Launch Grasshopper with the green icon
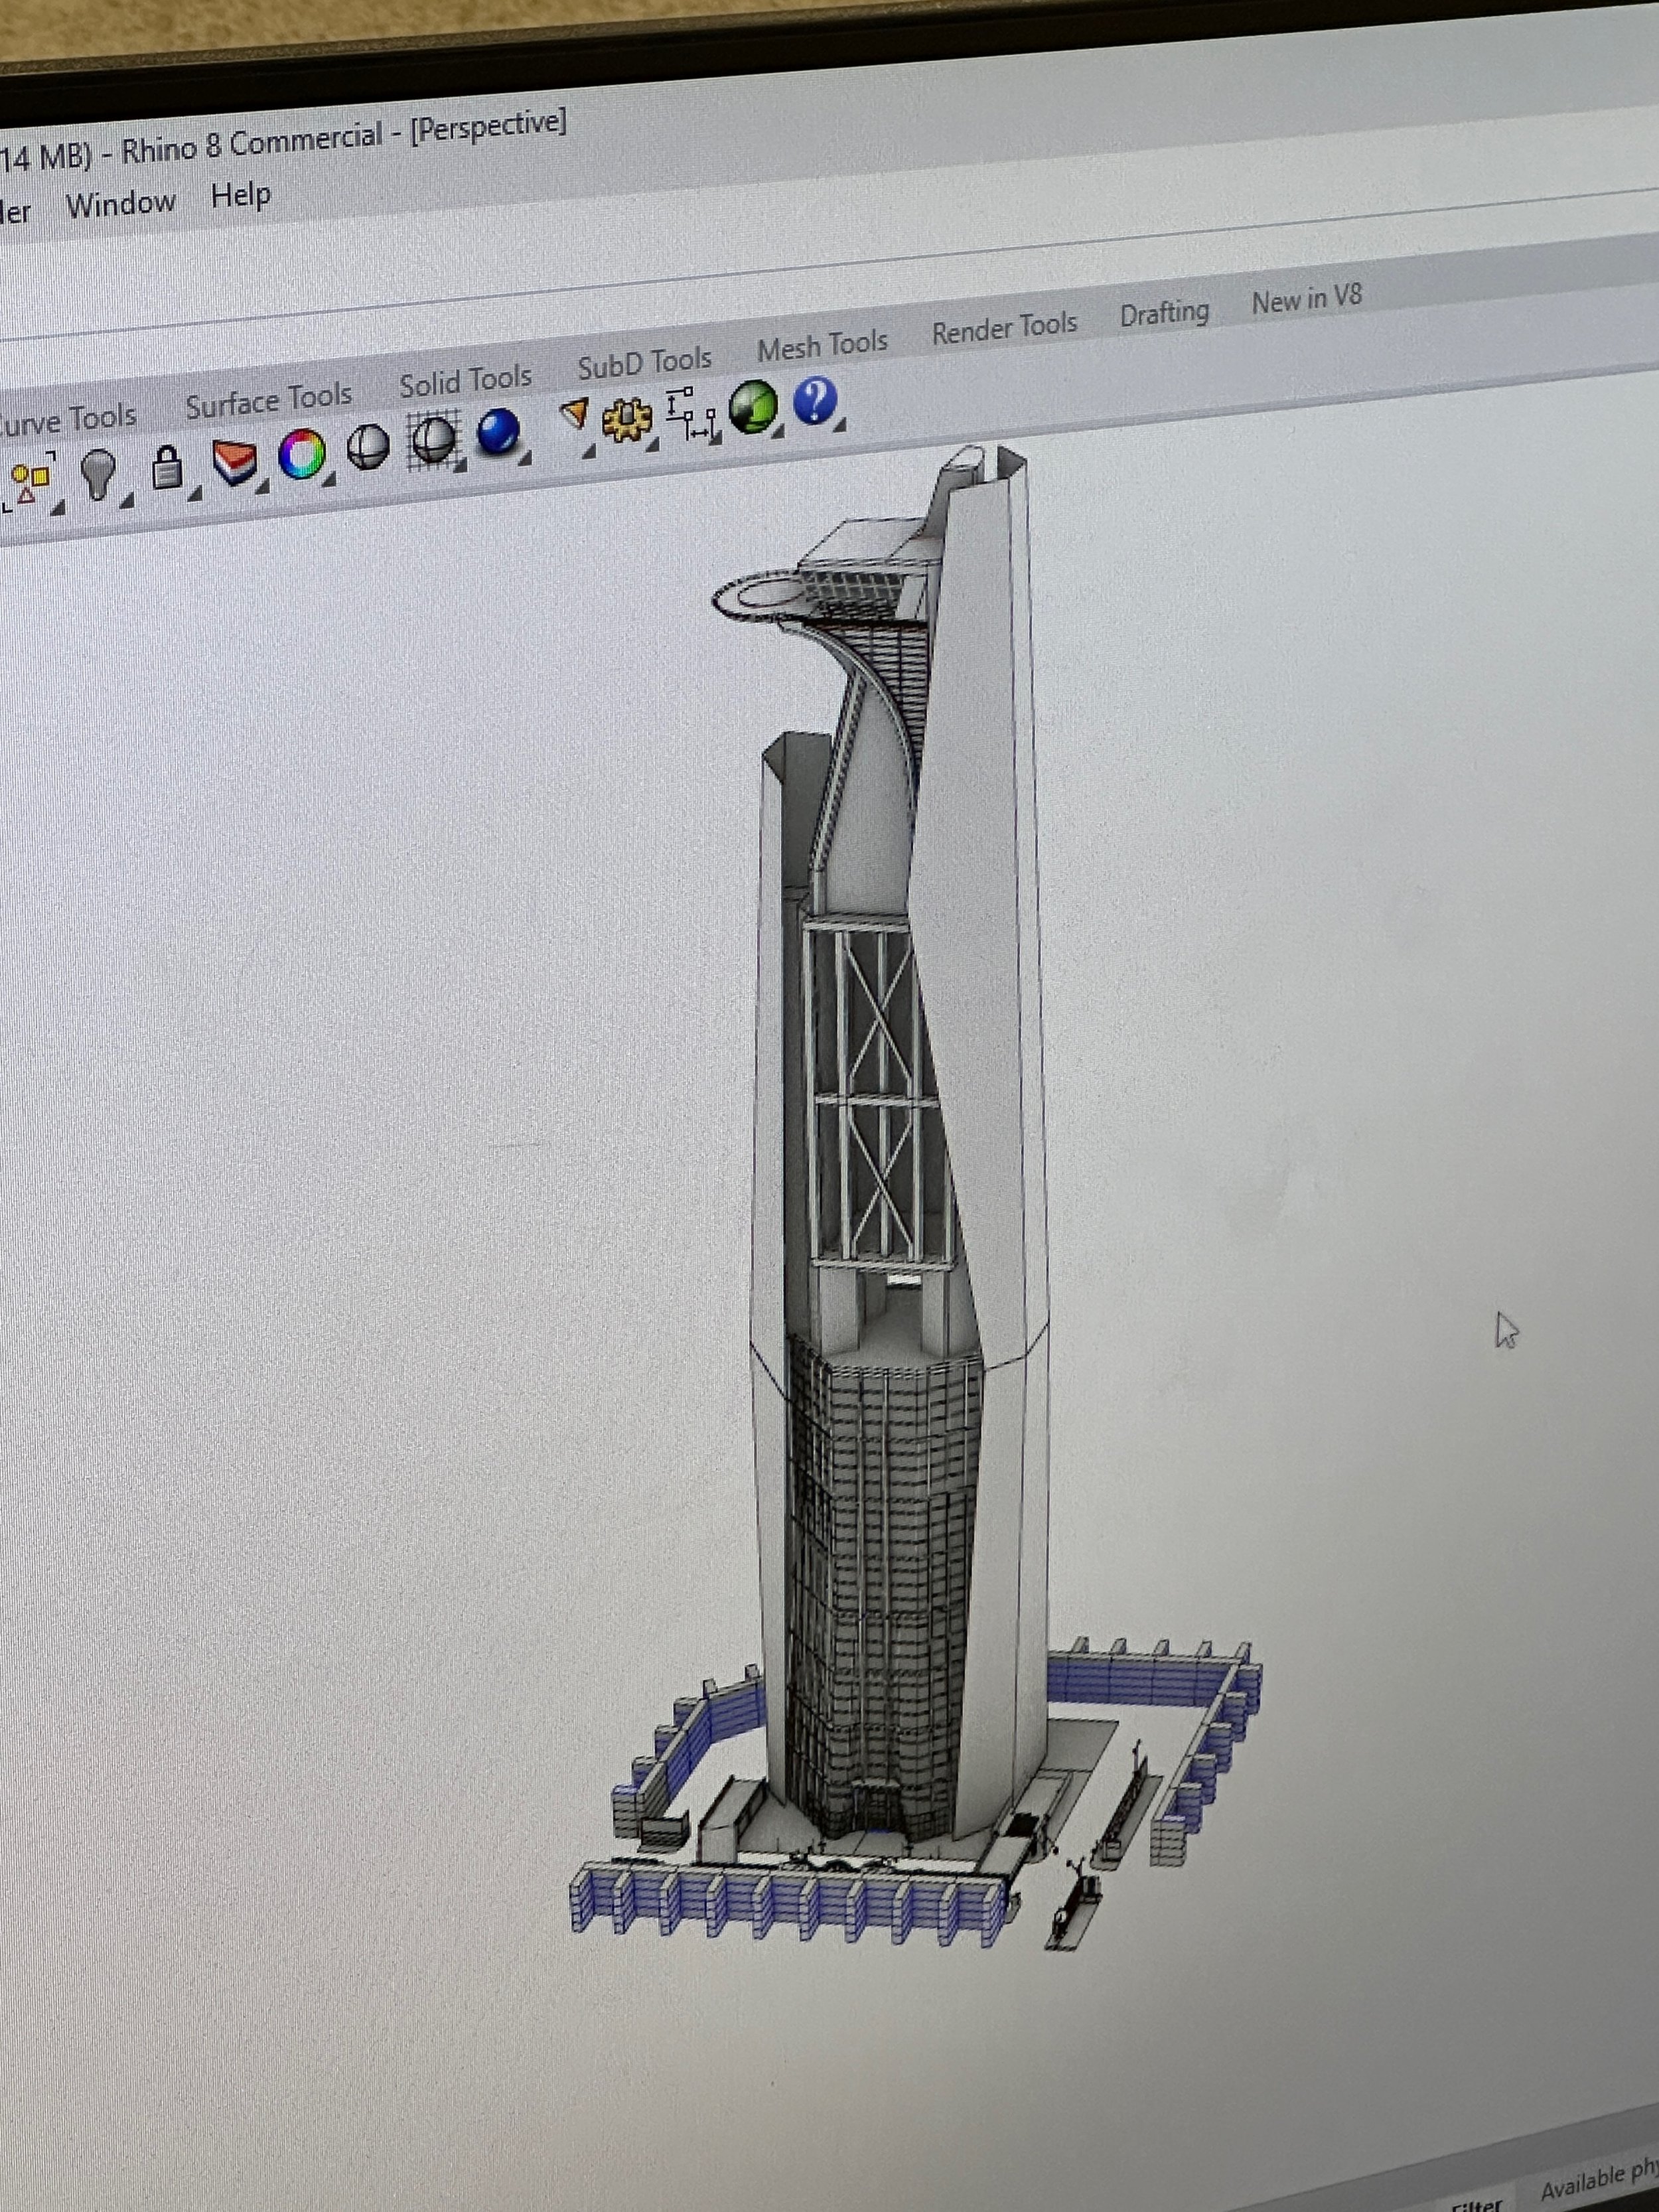Image resolution: width=1659 pixels, height=2212 pixels. (753, 407)
